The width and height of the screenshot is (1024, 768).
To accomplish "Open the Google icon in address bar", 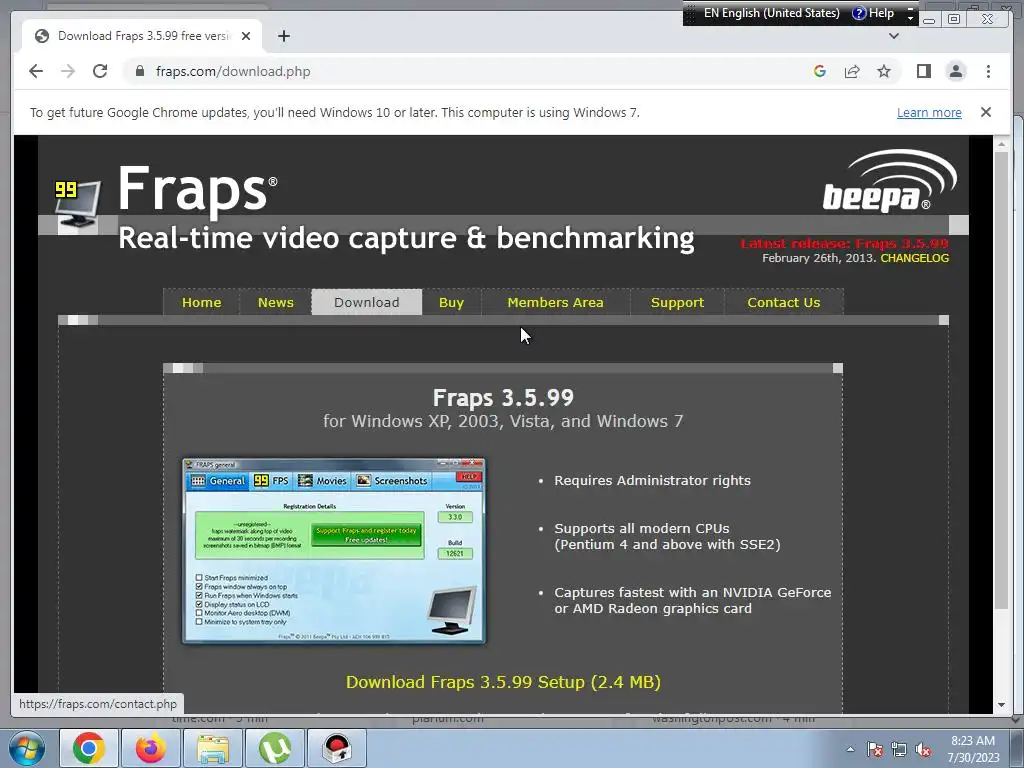I will coord(820,71).
